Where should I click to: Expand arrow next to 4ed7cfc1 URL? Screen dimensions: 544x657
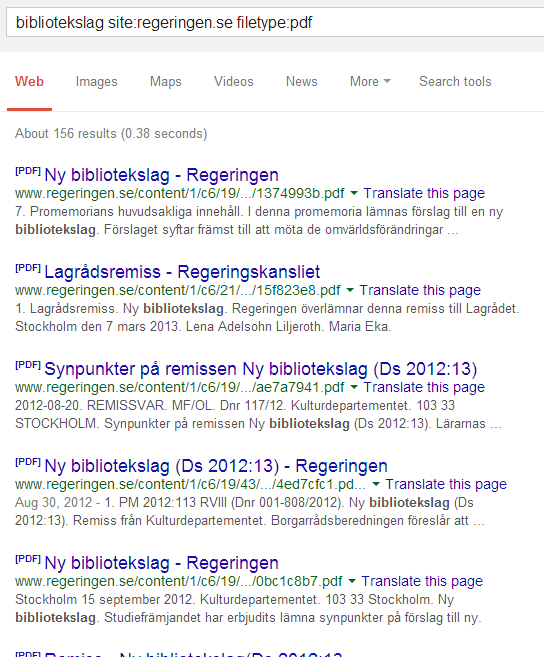coord(376,484)
